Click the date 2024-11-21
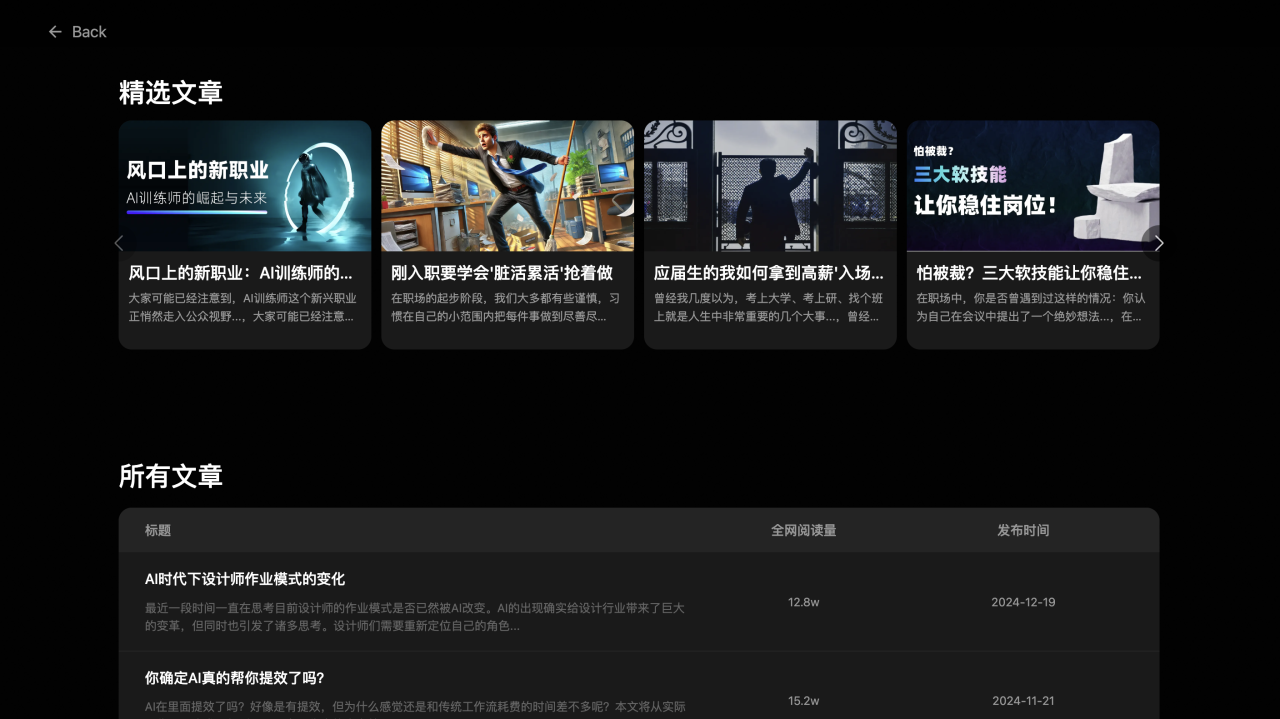 click(x=1023, y=701)
